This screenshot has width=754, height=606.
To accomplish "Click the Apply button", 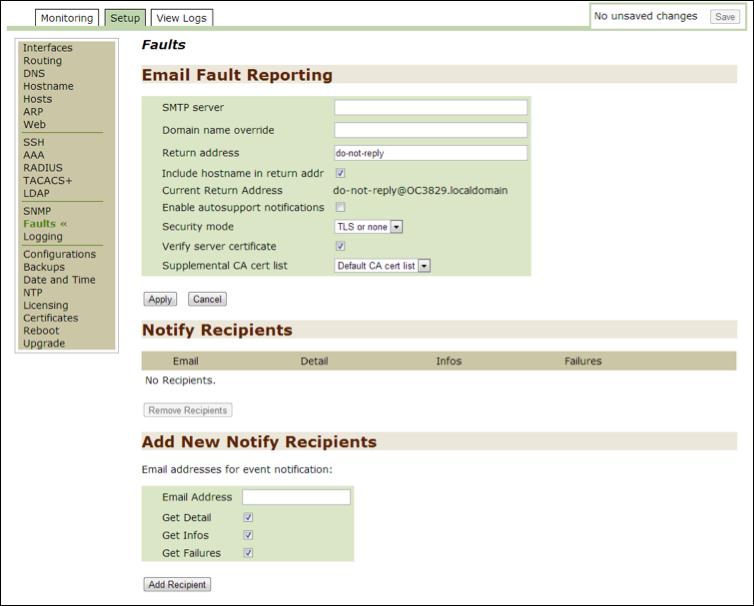I will click(160, 299).
